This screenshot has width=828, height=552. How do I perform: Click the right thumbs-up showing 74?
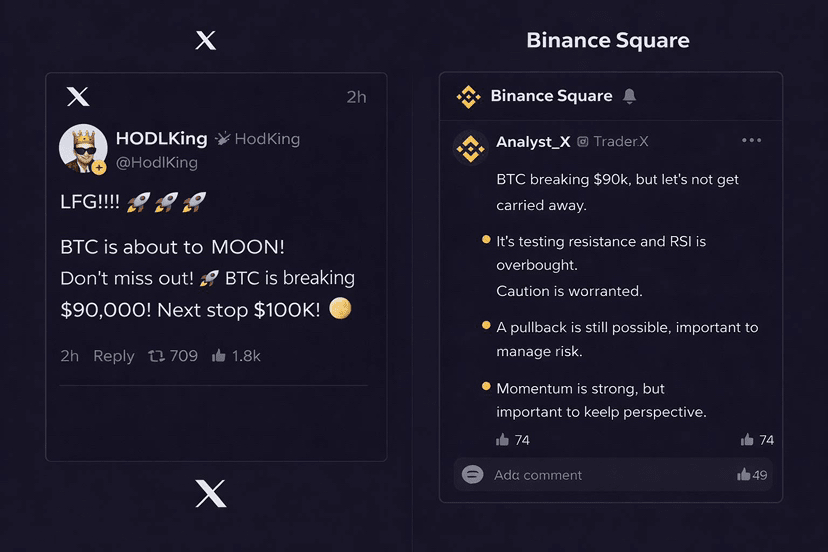coord(747,440)
